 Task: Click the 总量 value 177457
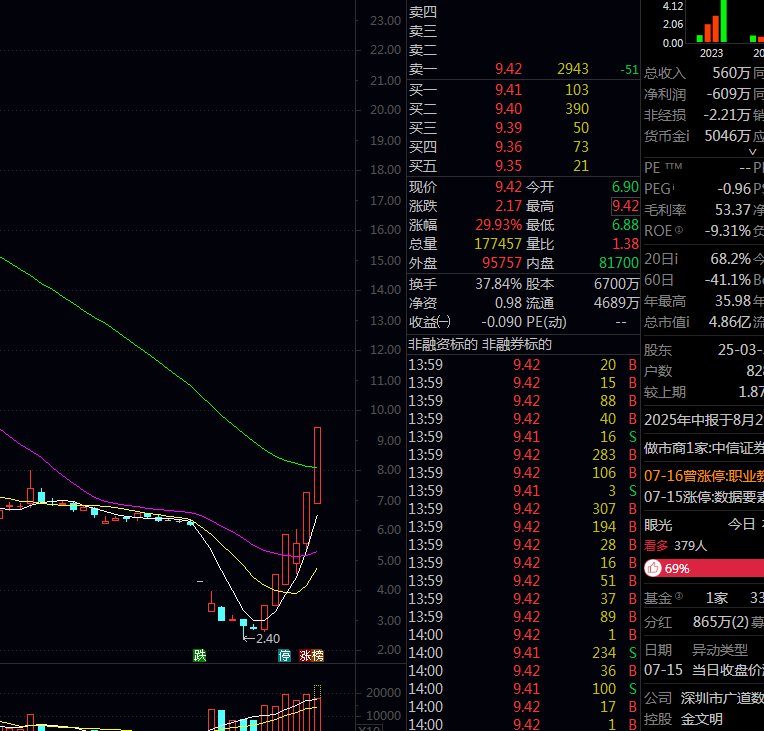pyautogui.click(x=498, y=244)
